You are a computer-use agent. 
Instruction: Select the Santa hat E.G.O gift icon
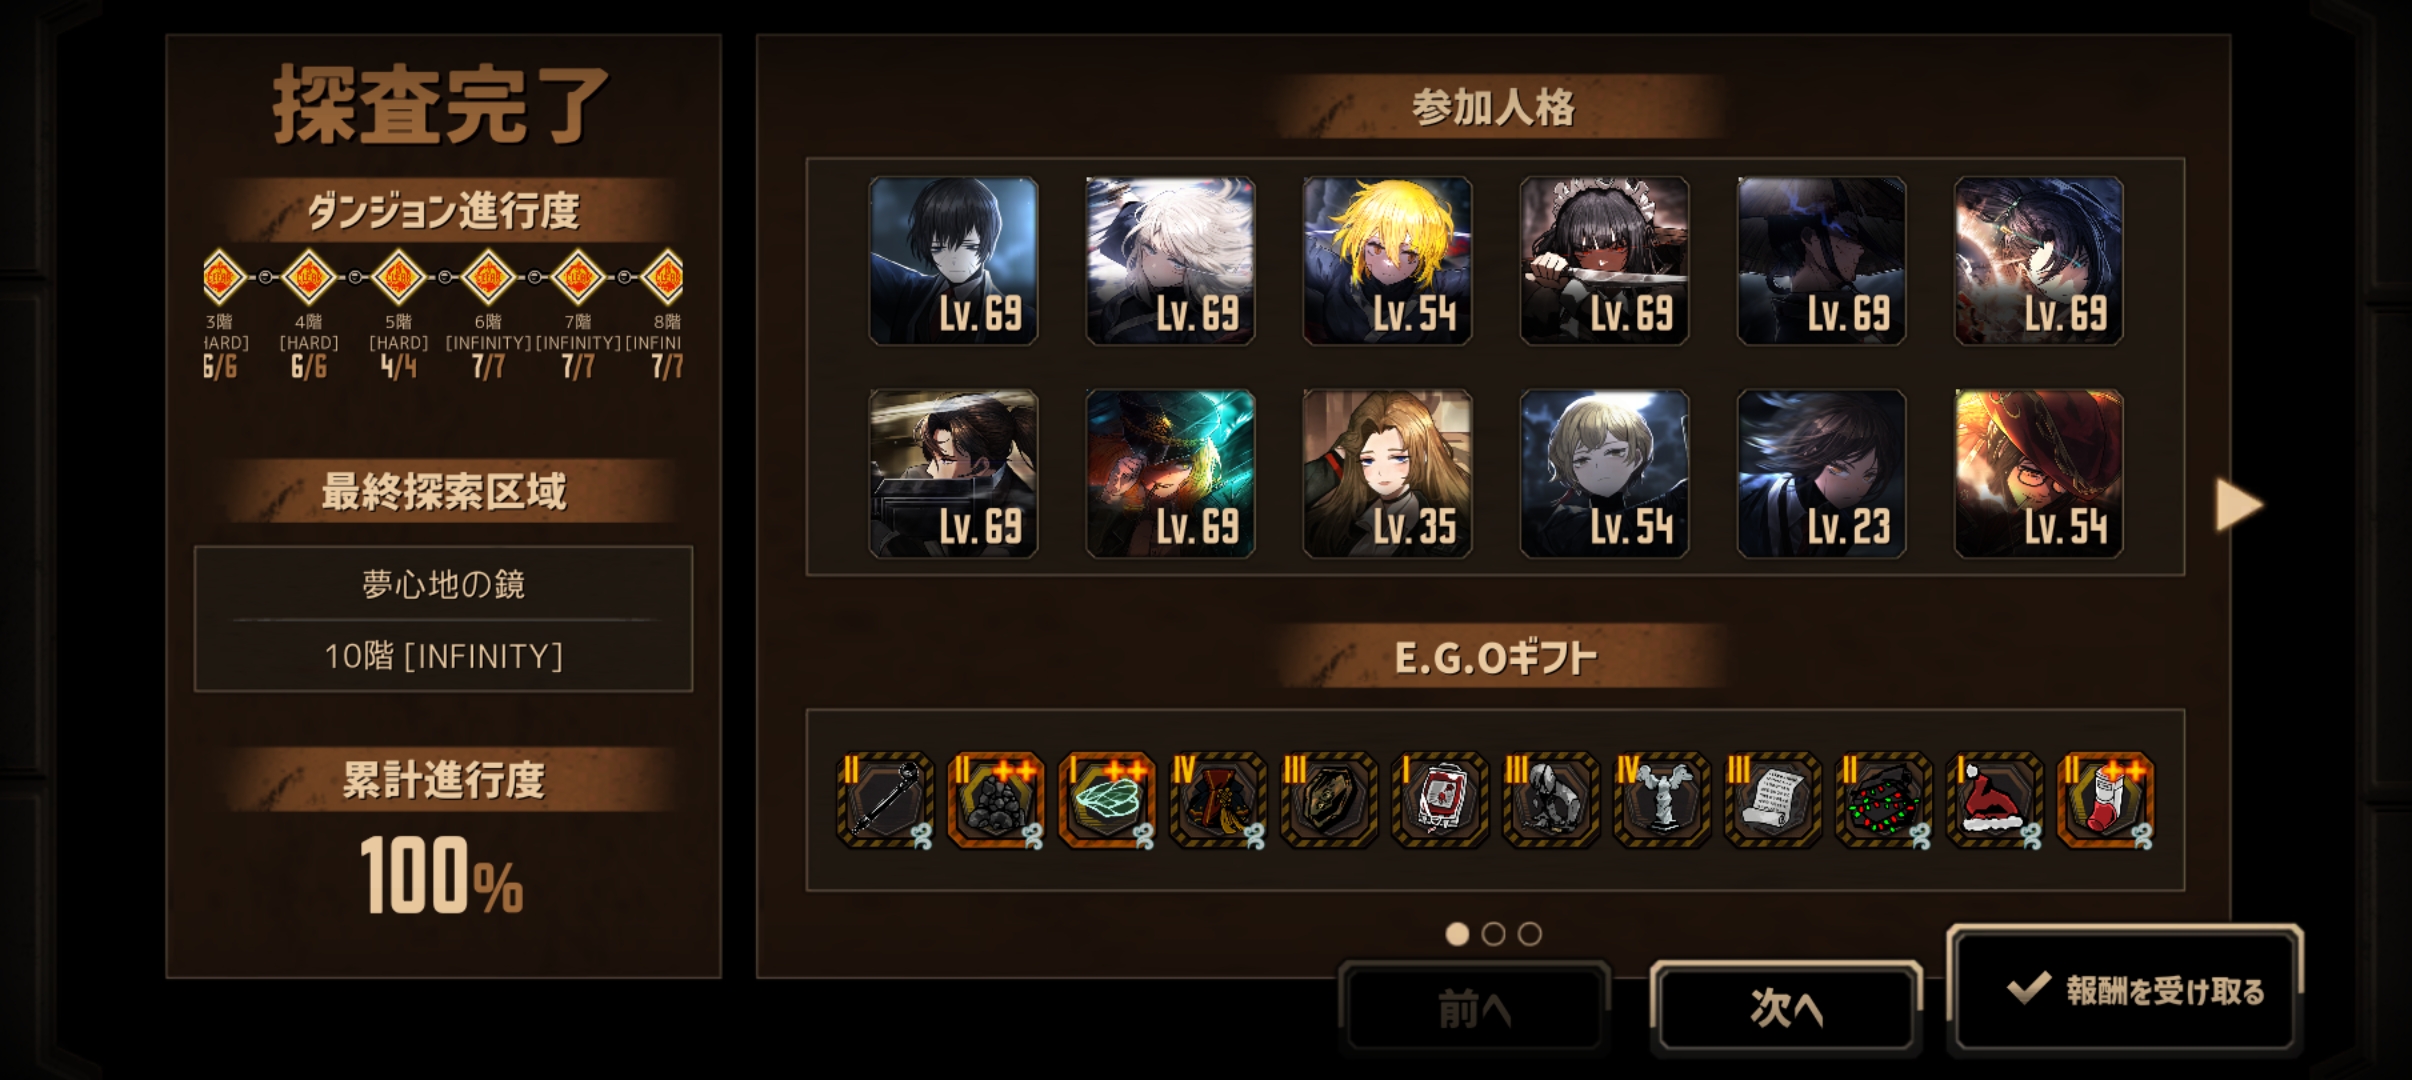tap(1994, 800)
